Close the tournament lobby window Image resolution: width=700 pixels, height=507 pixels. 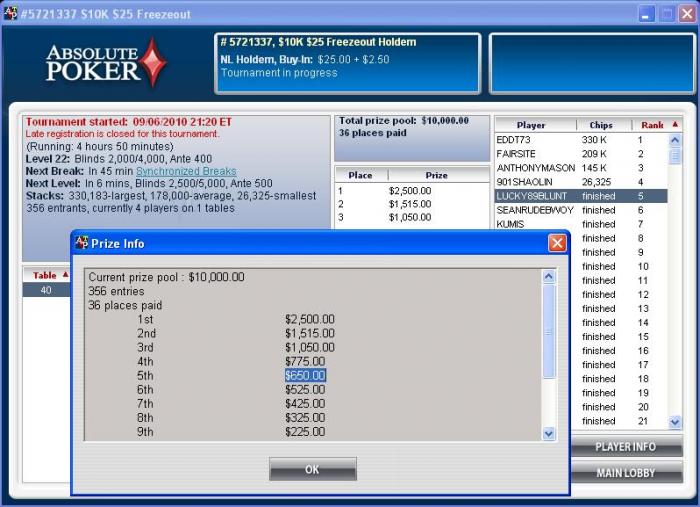[x=688, y=13]
